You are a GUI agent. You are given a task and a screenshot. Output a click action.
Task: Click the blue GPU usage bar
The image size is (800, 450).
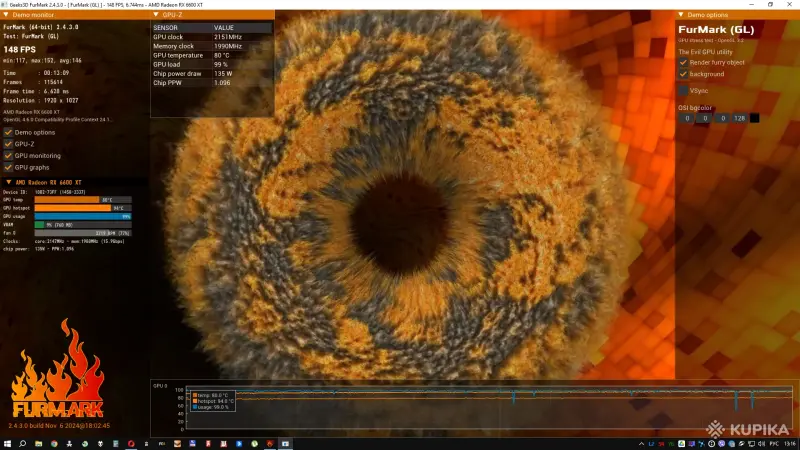pos(83,216)
